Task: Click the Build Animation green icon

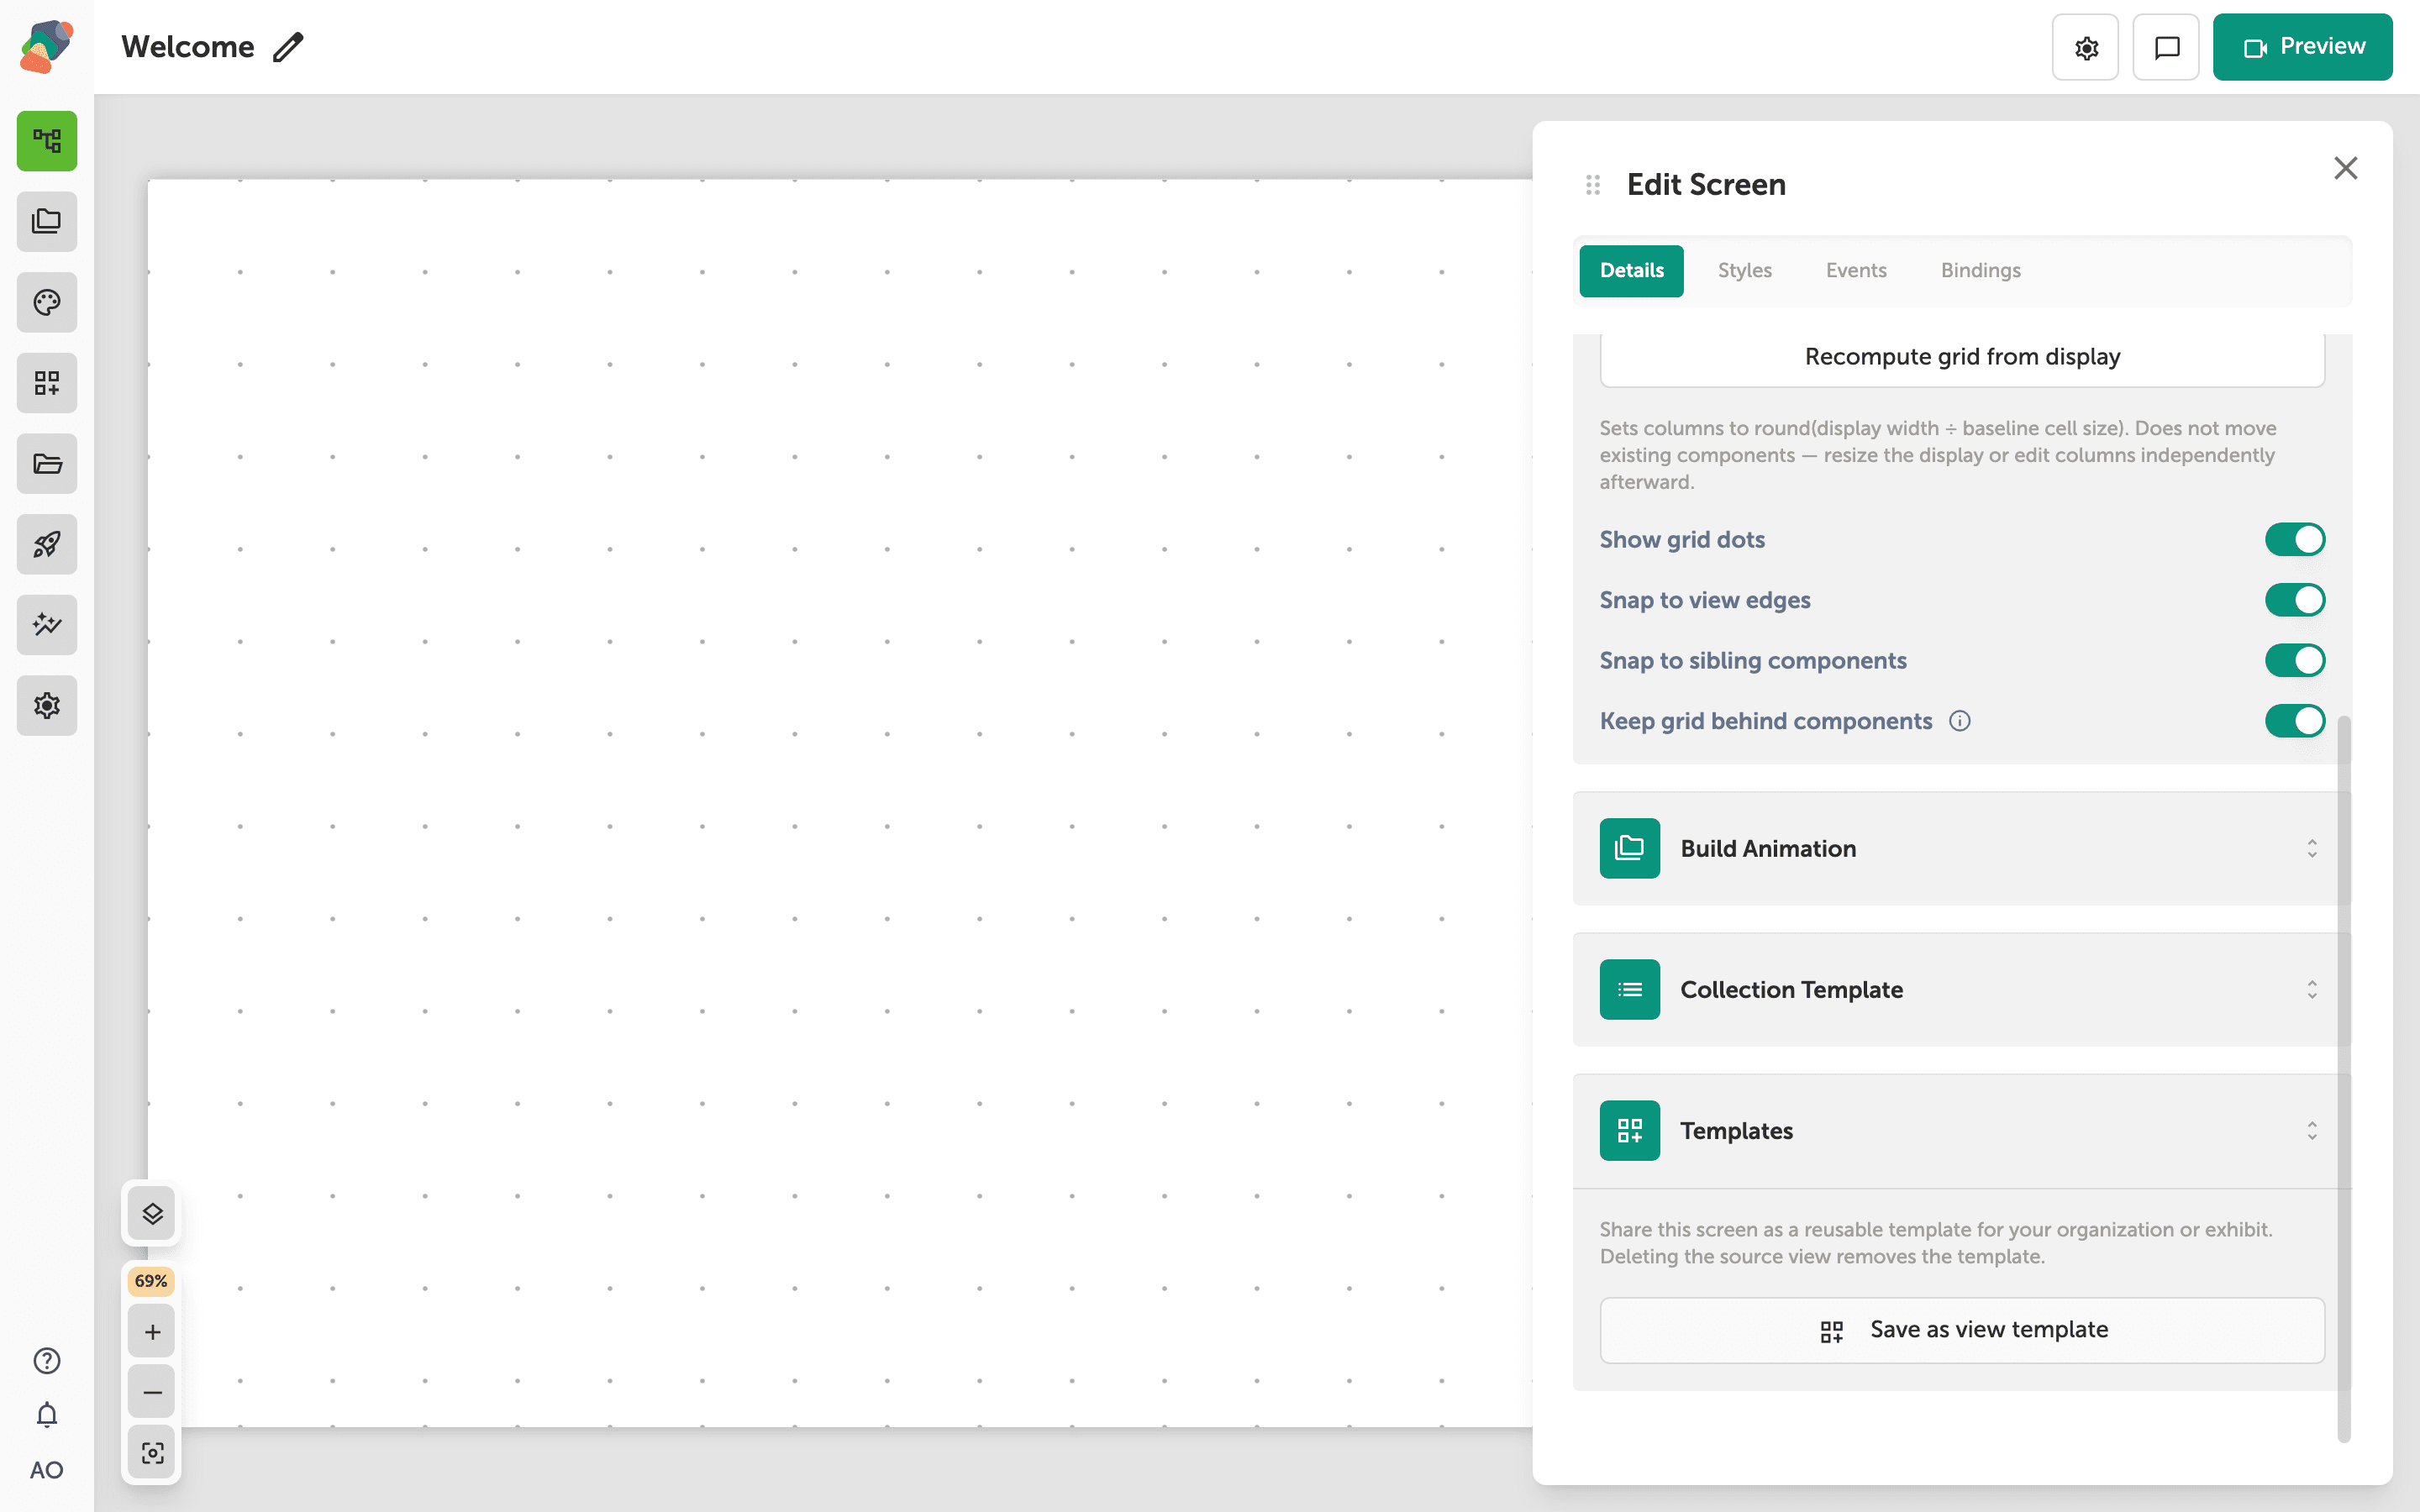Action: coord(1630,848)
